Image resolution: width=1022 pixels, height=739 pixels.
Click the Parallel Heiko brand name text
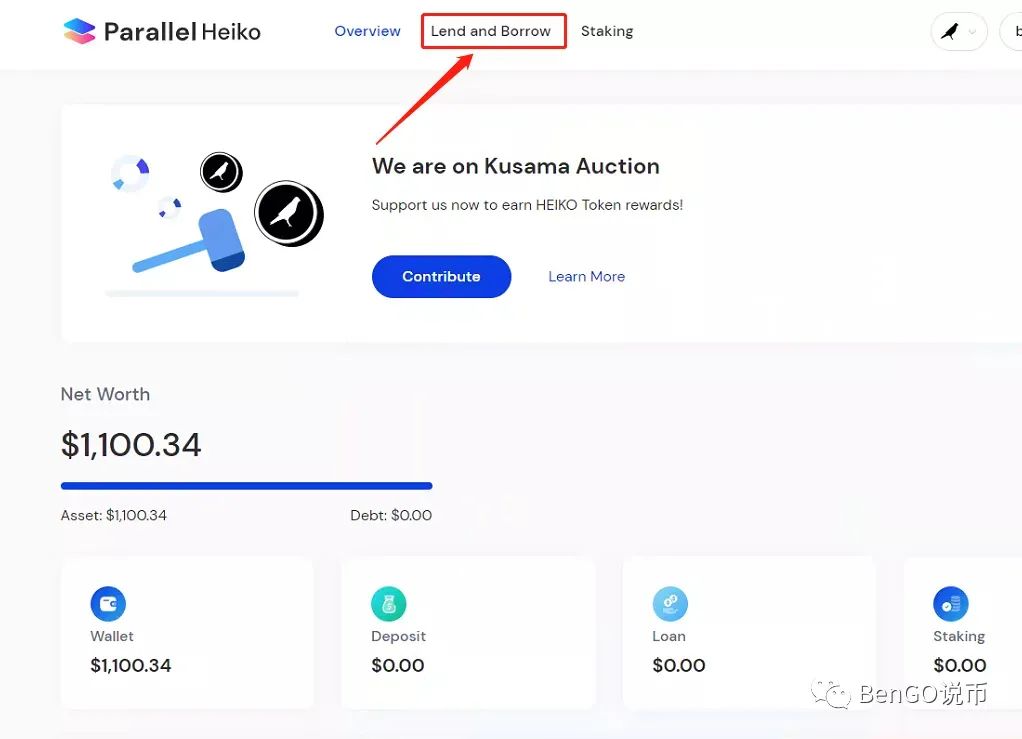coord(182,31)
